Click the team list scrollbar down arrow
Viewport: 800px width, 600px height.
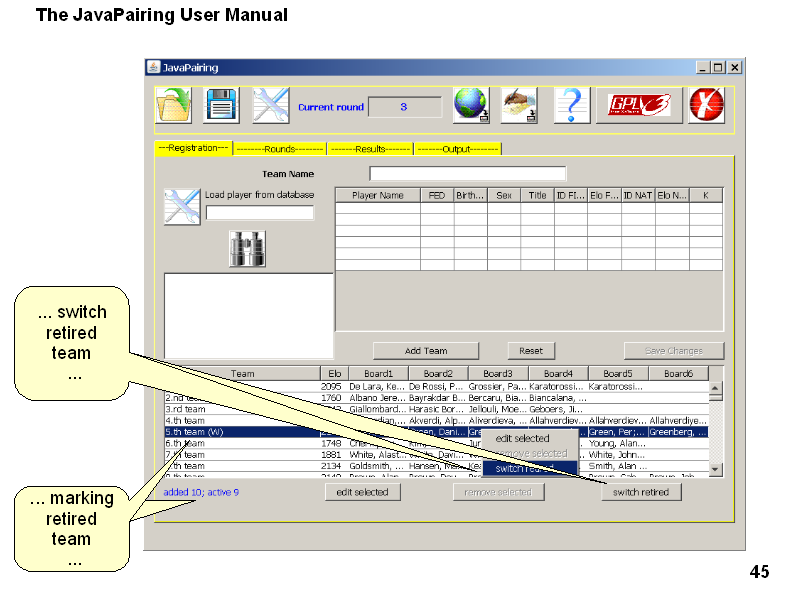coord(715,468)
